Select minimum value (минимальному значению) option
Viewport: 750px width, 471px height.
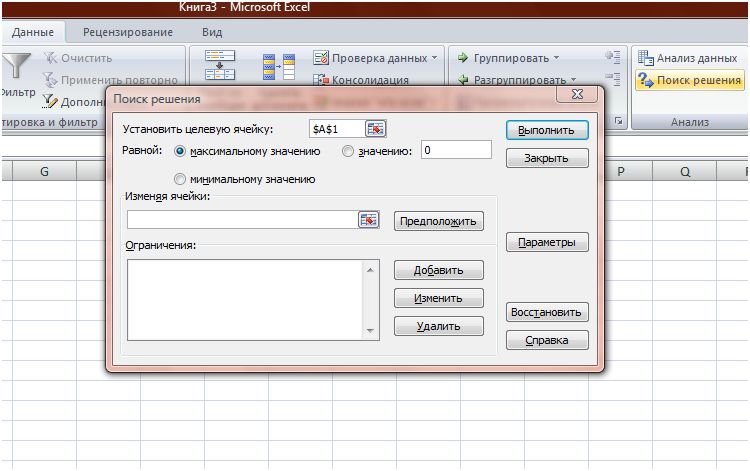click(x=179, y=179)
